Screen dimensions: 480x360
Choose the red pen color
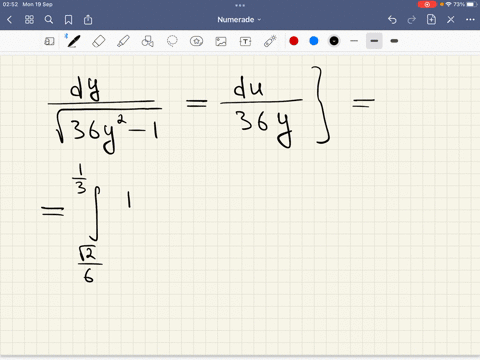pyautogui.click(x=294, y=41)
